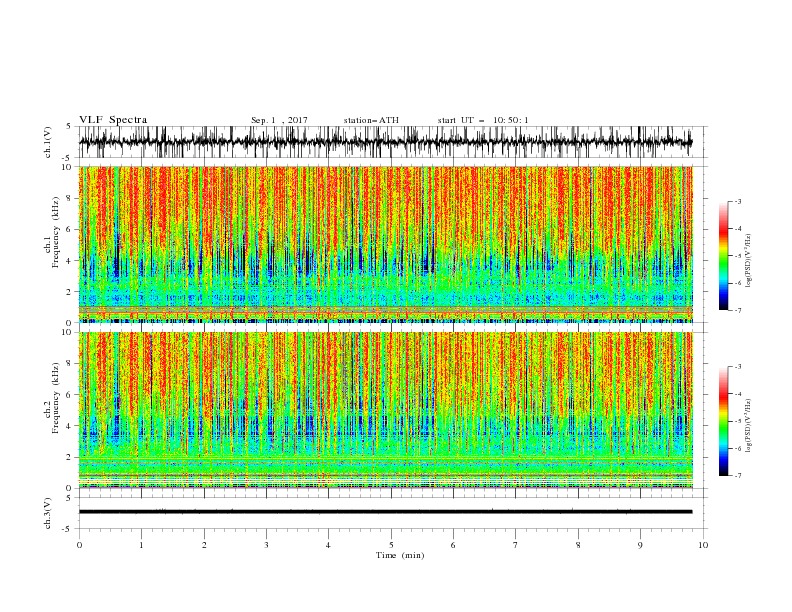Viewport: 792px width, 612px height.
Task: Click time axis tick label '3'
Action: pos(266,545)
